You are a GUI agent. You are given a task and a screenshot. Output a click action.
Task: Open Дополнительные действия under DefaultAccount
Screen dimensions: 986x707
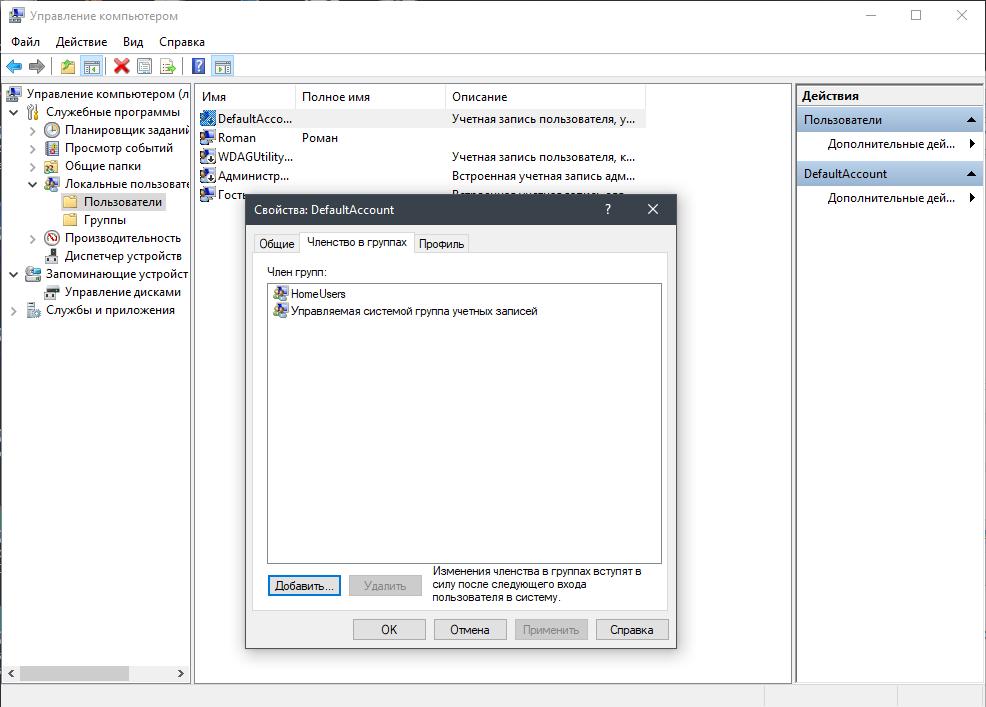pos(892,198)
